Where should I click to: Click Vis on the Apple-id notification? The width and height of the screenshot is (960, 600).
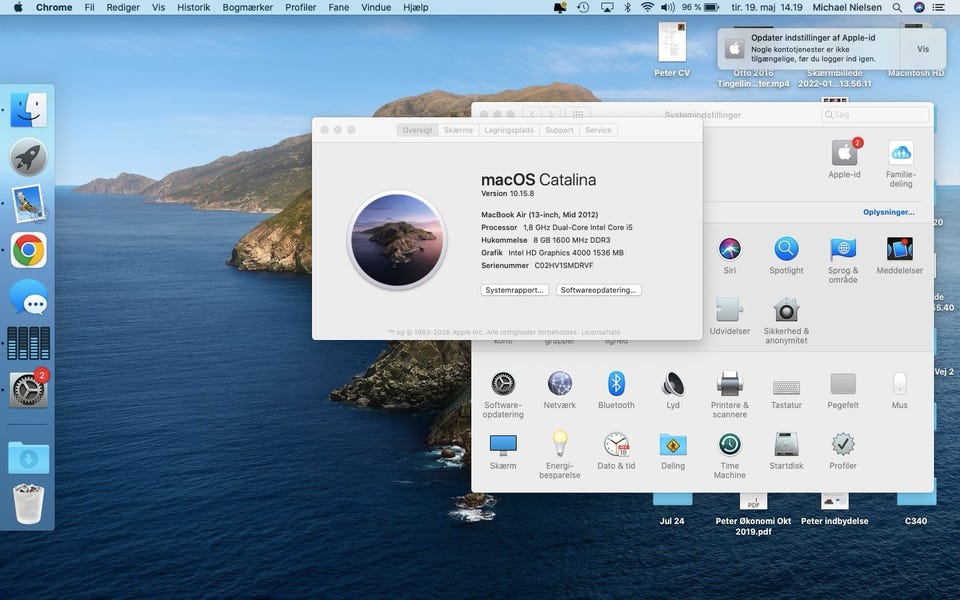point(923,49)
